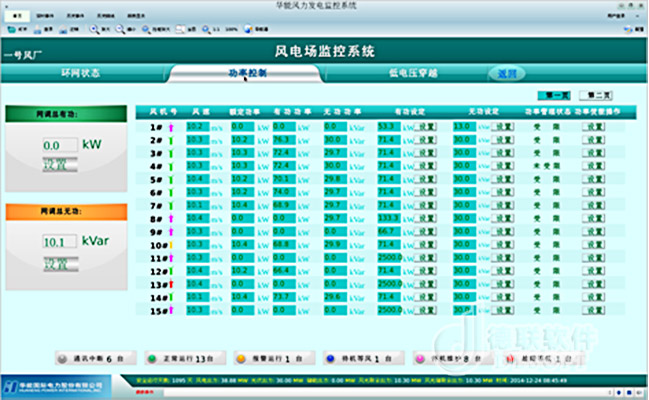Go to 第二页 page button
Image resolution: width=649 pixels, height=400 pixels.
599,95
